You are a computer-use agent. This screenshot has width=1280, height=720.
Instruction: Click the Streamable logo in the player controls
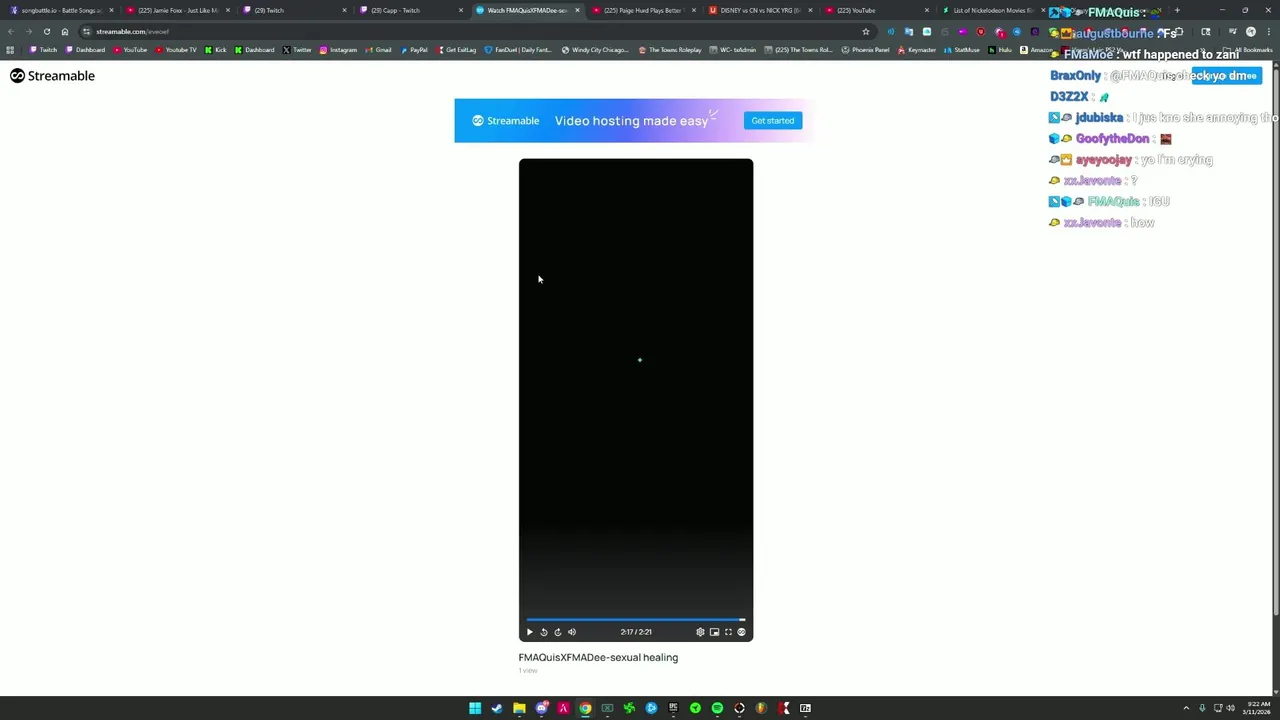click(741, 632)
